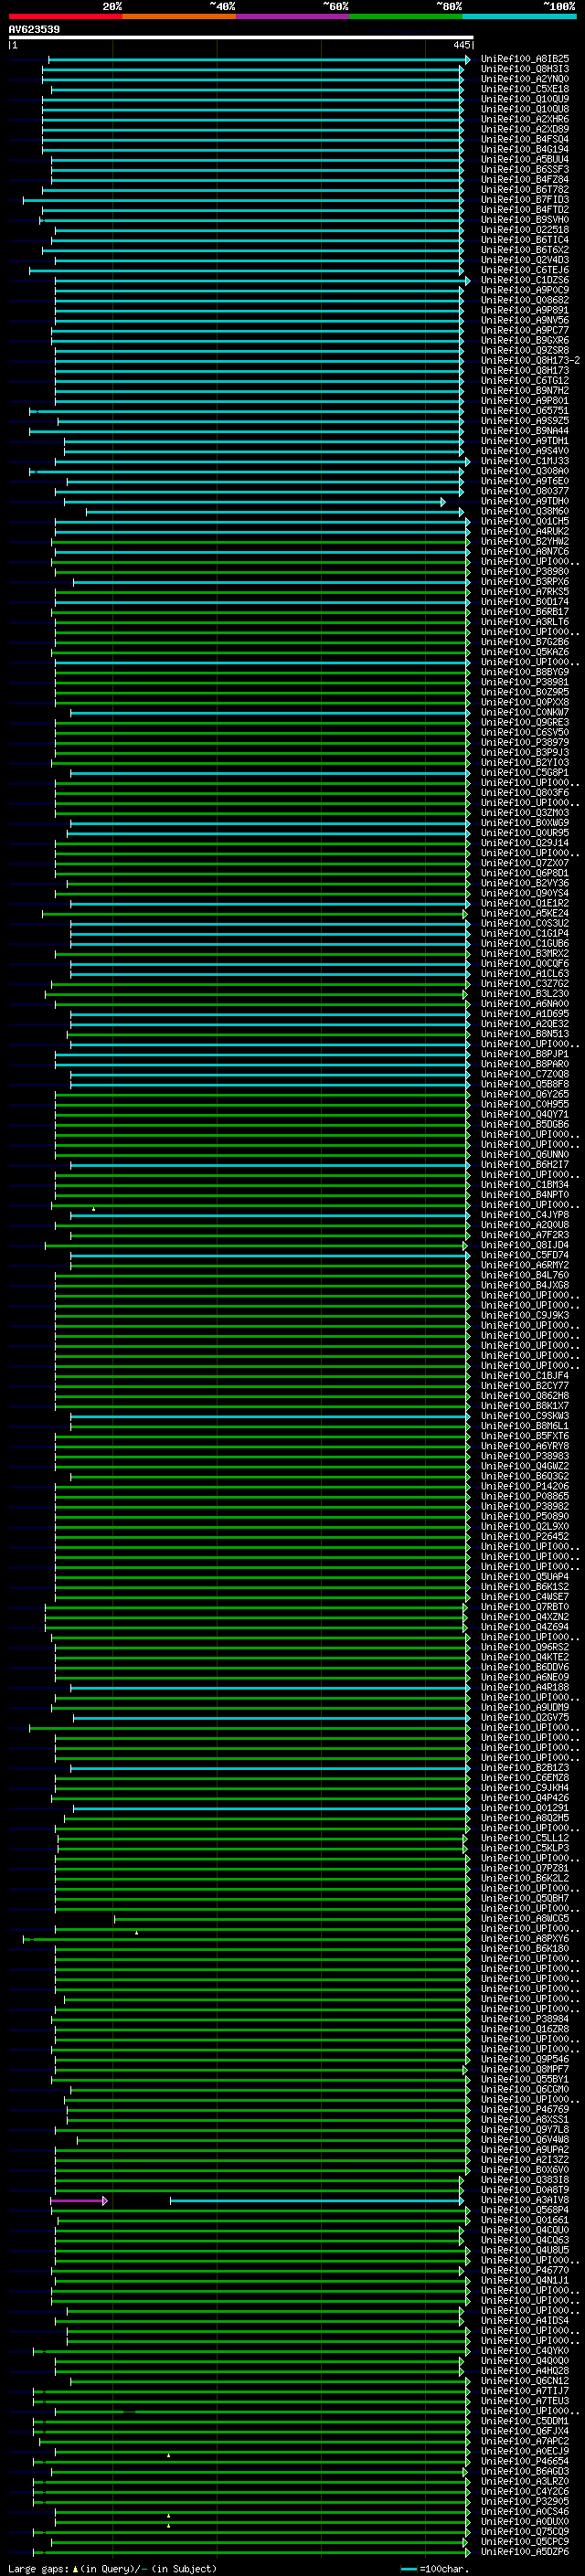Select the UniRef100_Q6V4W8 label
The image size is (585, 2576).
coord(524,2139)
